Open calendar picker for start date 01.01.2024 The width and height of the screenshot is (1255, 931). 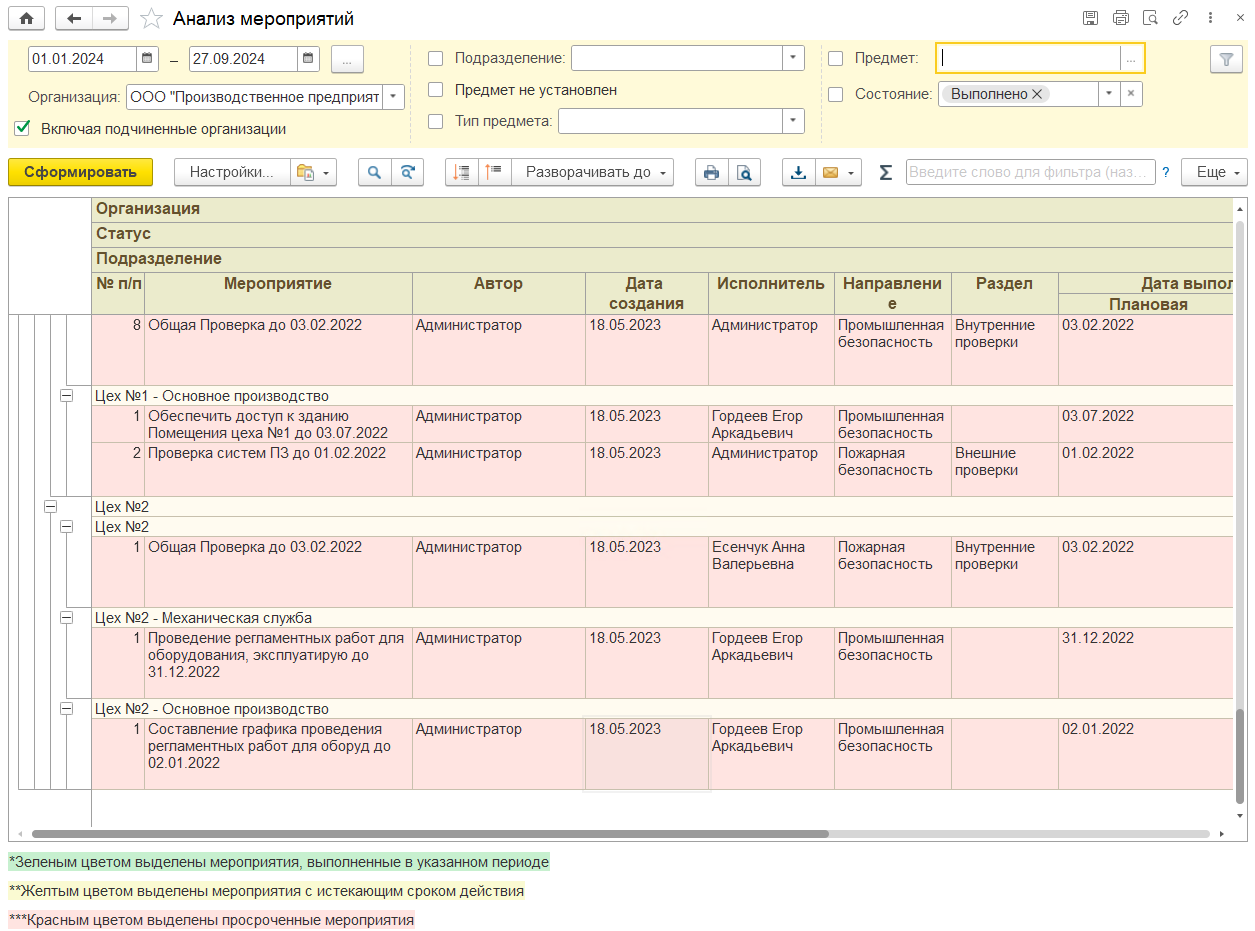click(x=148, y=59)
